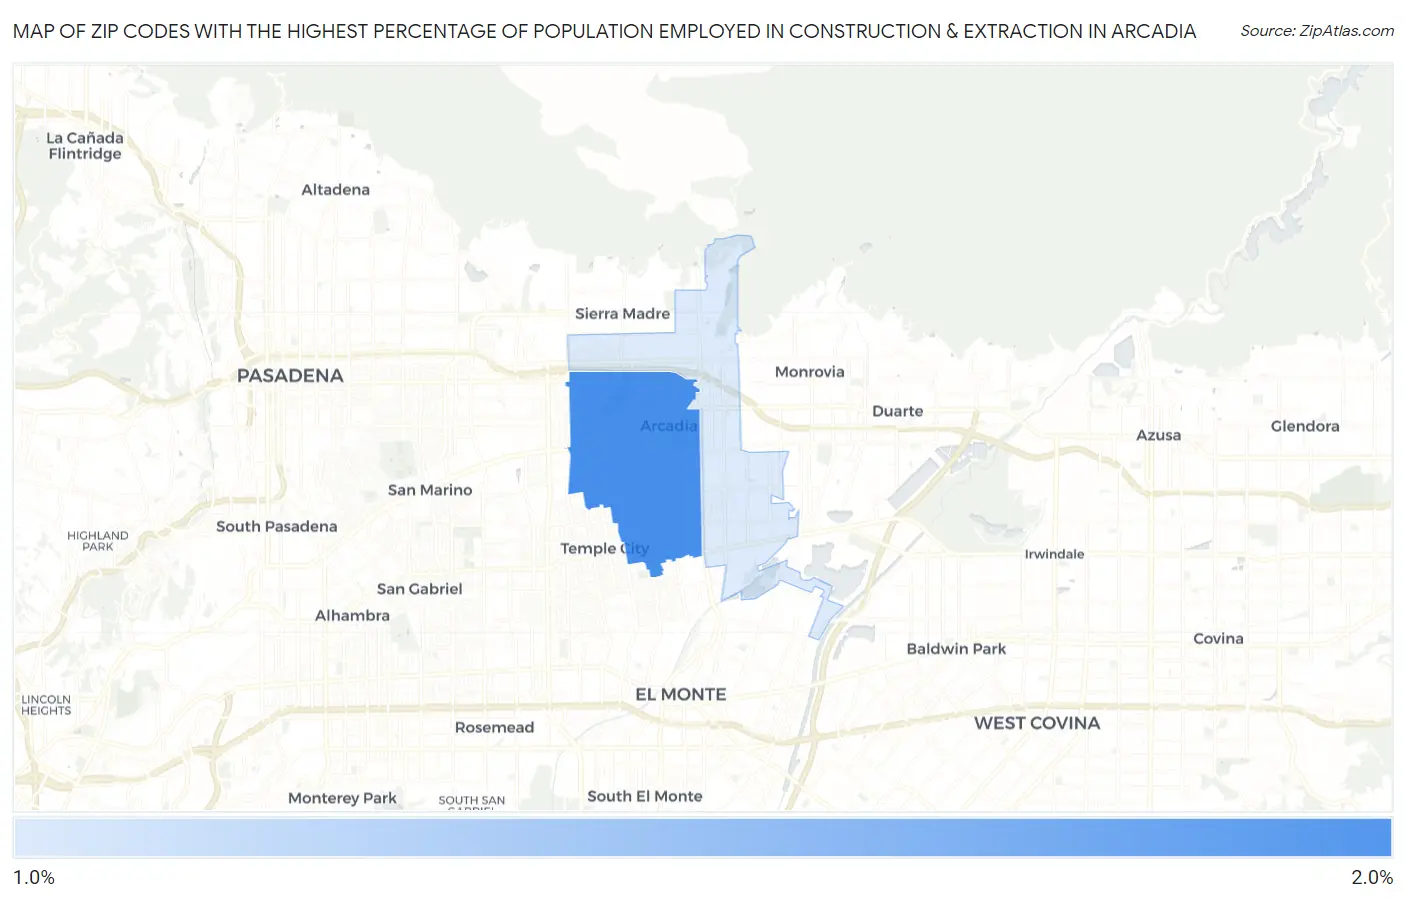Click the 2.0% legend maximum value

click(x=1372, y=877)
